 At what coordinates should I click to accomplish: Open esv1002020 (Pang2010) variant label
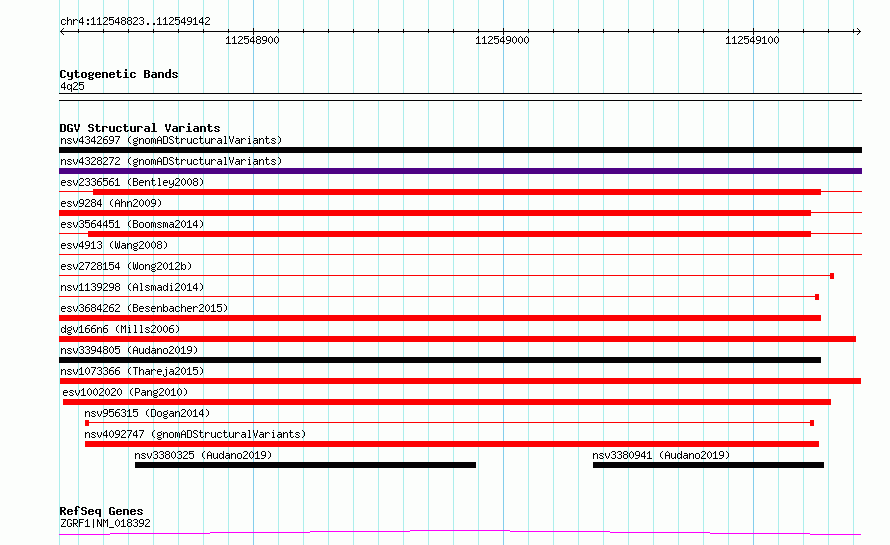tap(125, 392)
